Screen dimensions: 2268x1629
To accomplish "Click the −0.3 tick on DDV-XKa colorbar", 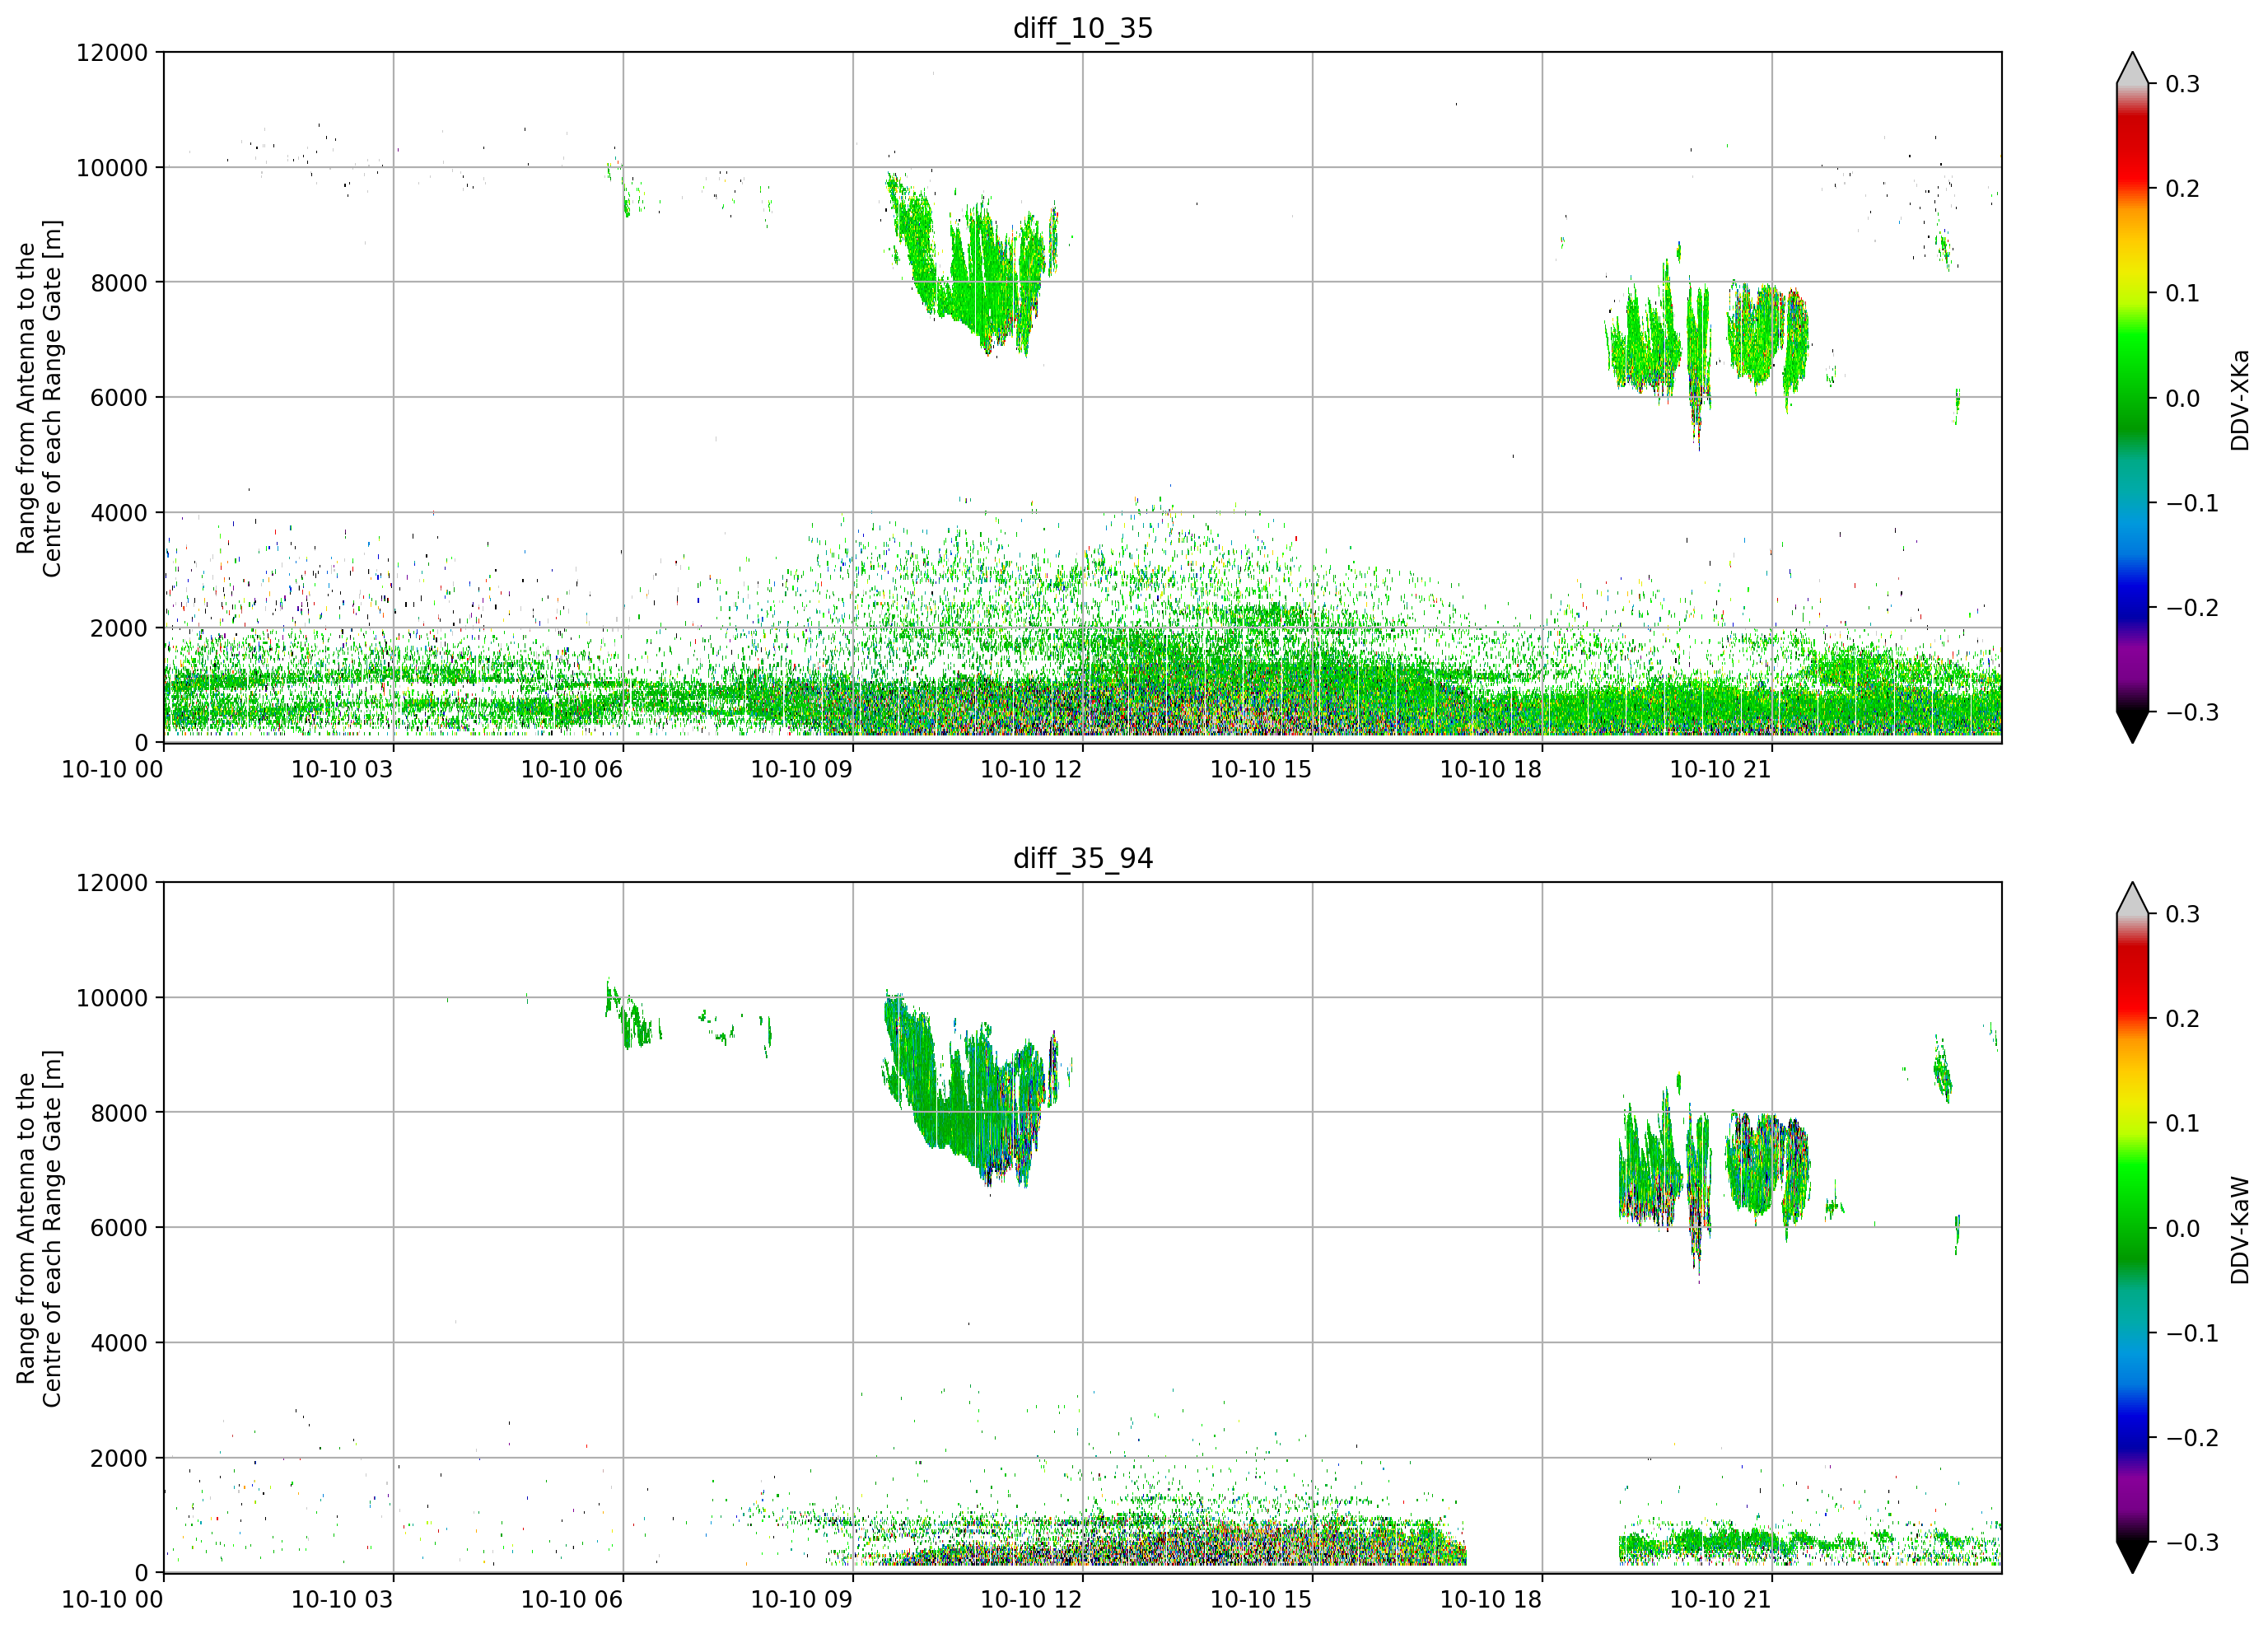I will (2192, 712).
